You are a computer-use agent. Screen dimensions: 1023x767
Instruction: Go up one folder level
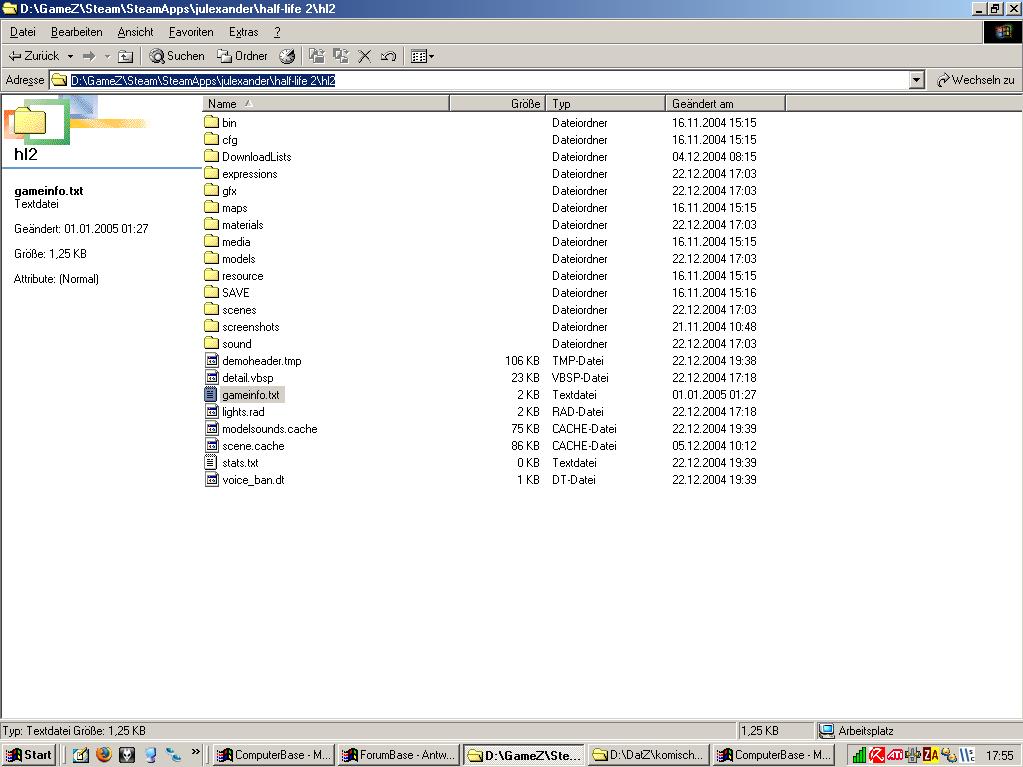pos(125,56)
